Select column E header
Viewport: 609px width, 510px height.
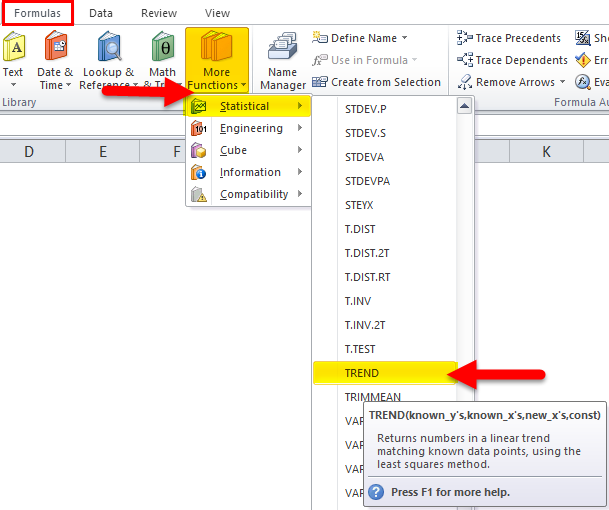pyautogui.click(x=103, y=151)
